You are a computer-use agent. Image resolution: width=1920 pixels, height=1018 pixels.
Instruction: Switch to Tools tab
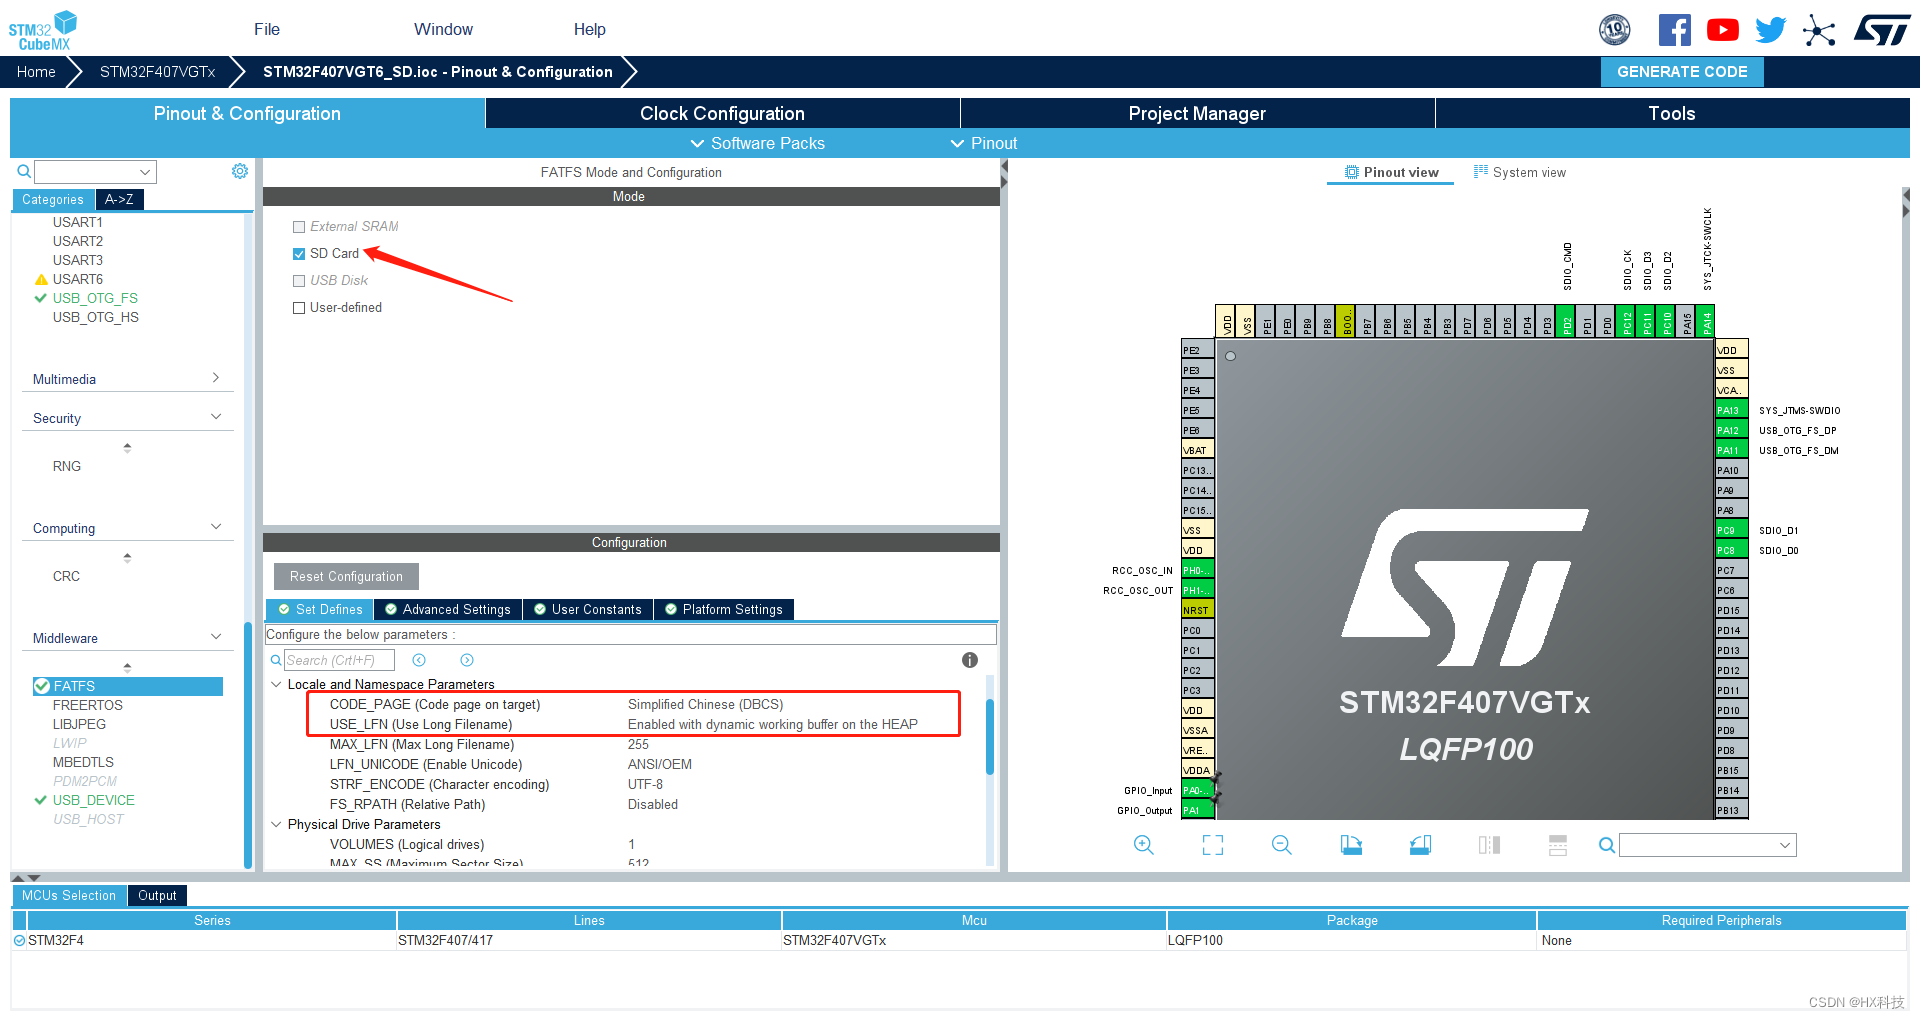point(1672,113)
